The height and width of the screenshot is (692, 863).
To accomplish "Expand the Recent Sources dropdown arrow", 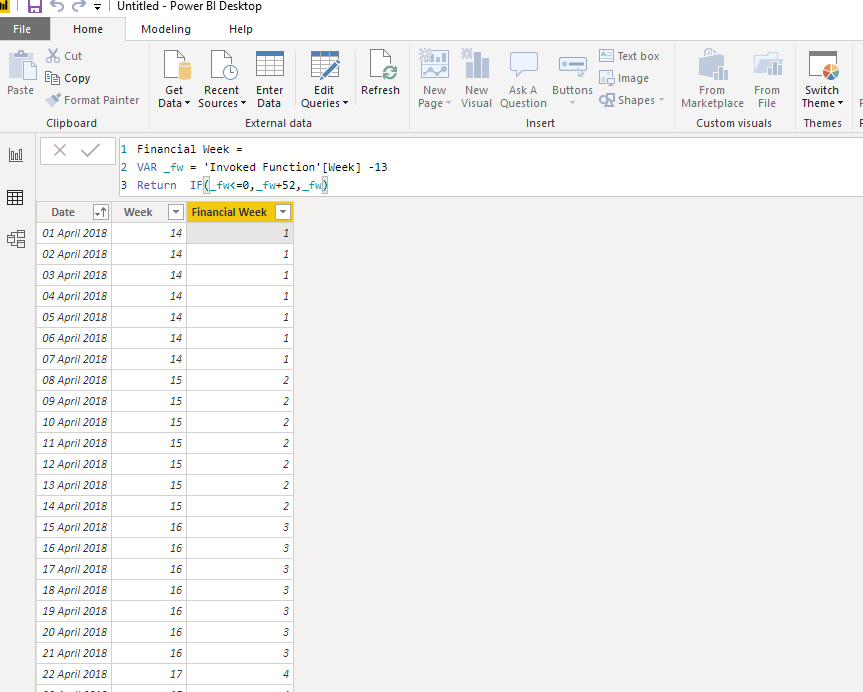I will pyautogui.click(x=243, y=103).
